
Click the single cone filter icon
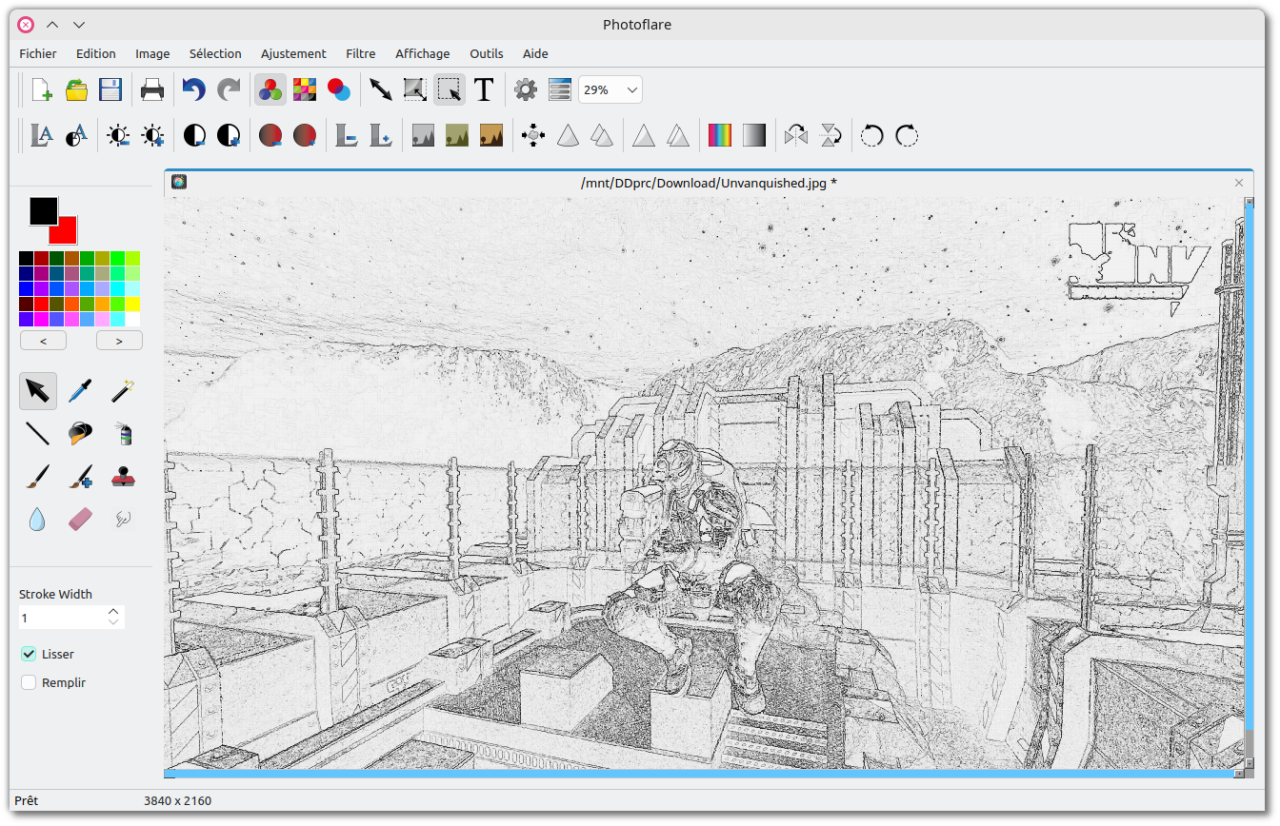[568, 135]
